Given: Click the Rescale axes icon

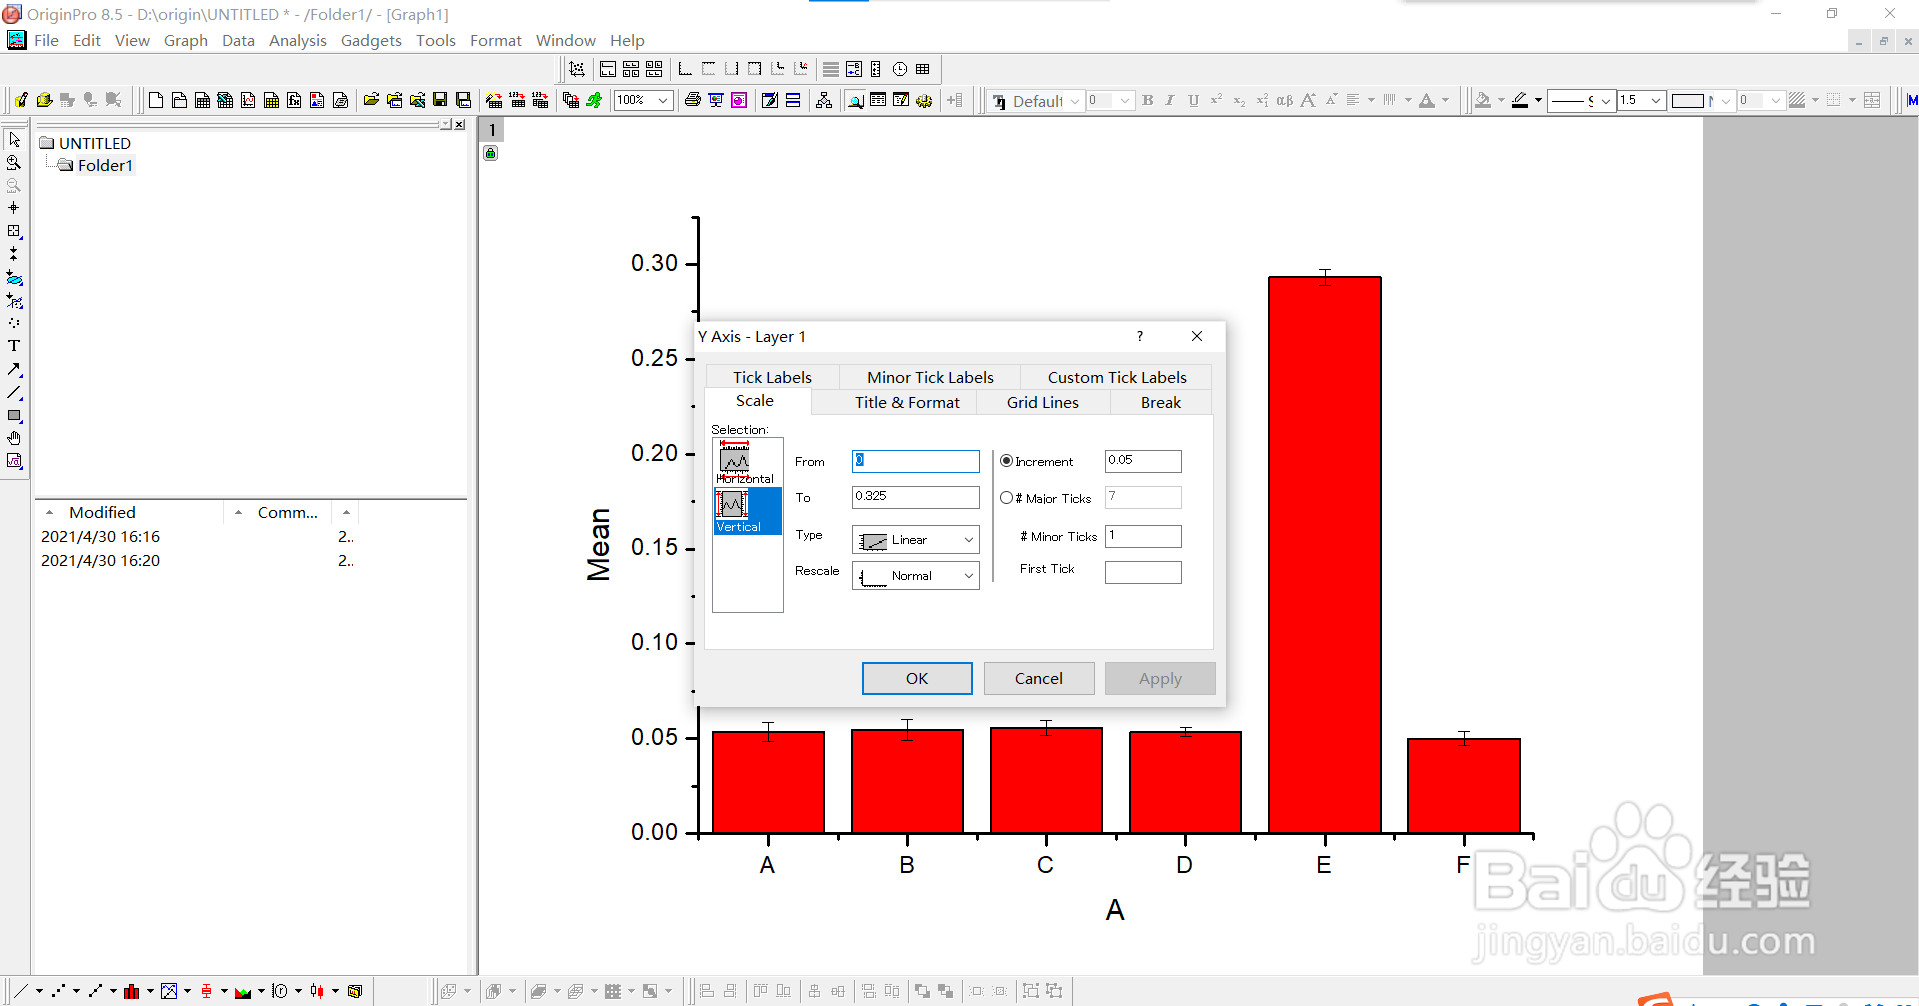Looking at the screenshot, I should coord(577,69).
